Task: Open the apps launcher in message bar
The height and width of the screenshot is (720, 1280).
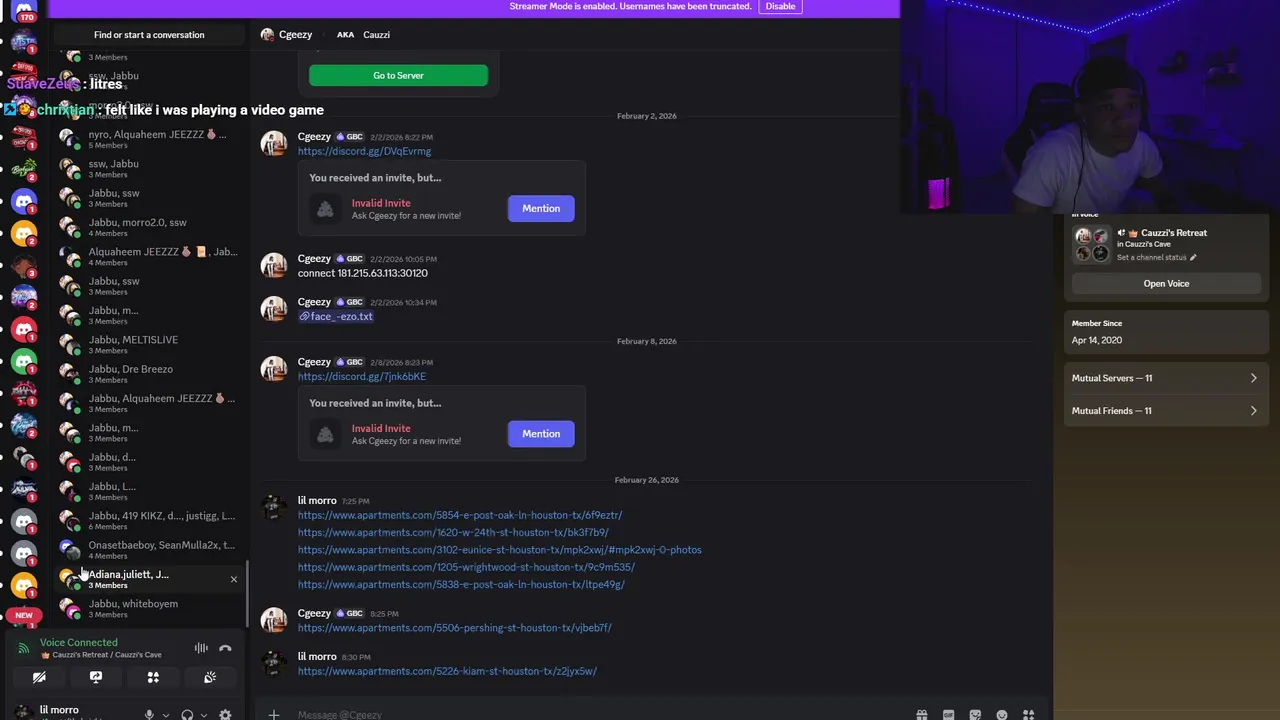Action: click(1028, 714)
